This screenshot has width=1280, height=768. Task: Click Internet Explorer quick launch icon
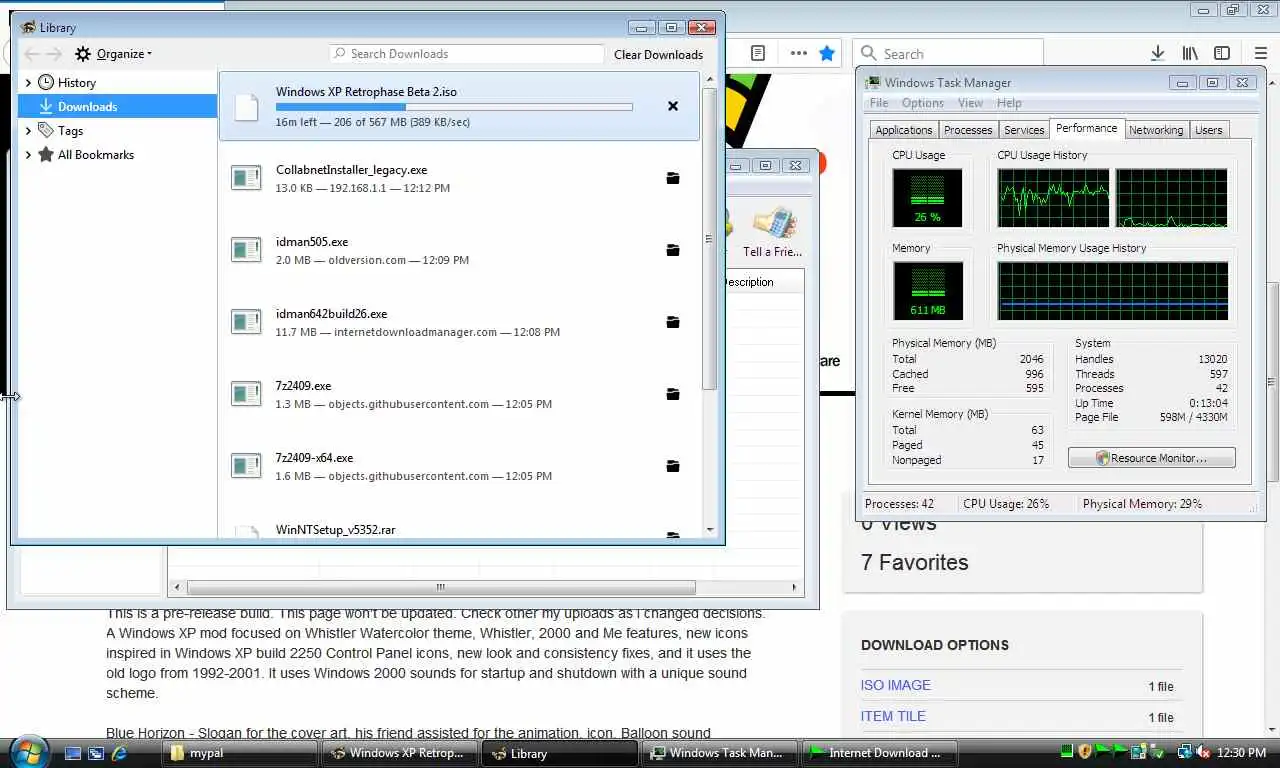119,753
